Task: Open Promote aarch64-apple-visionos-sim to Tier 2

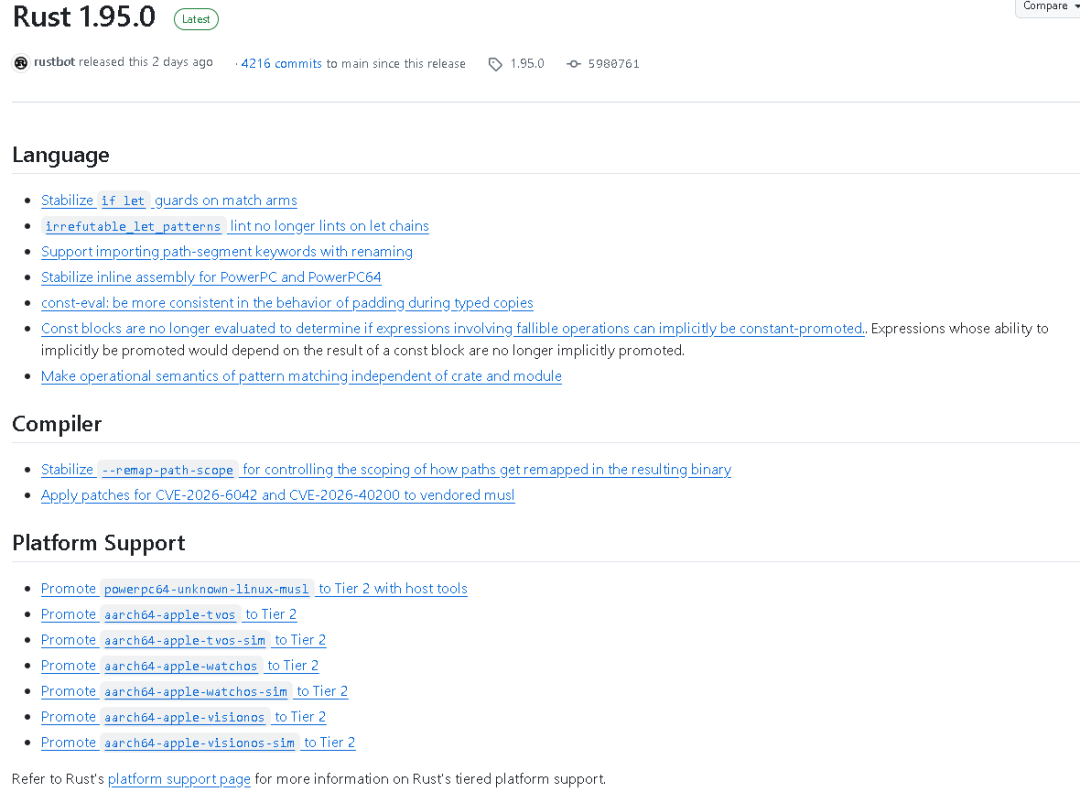Action: [x=198, y=742]
